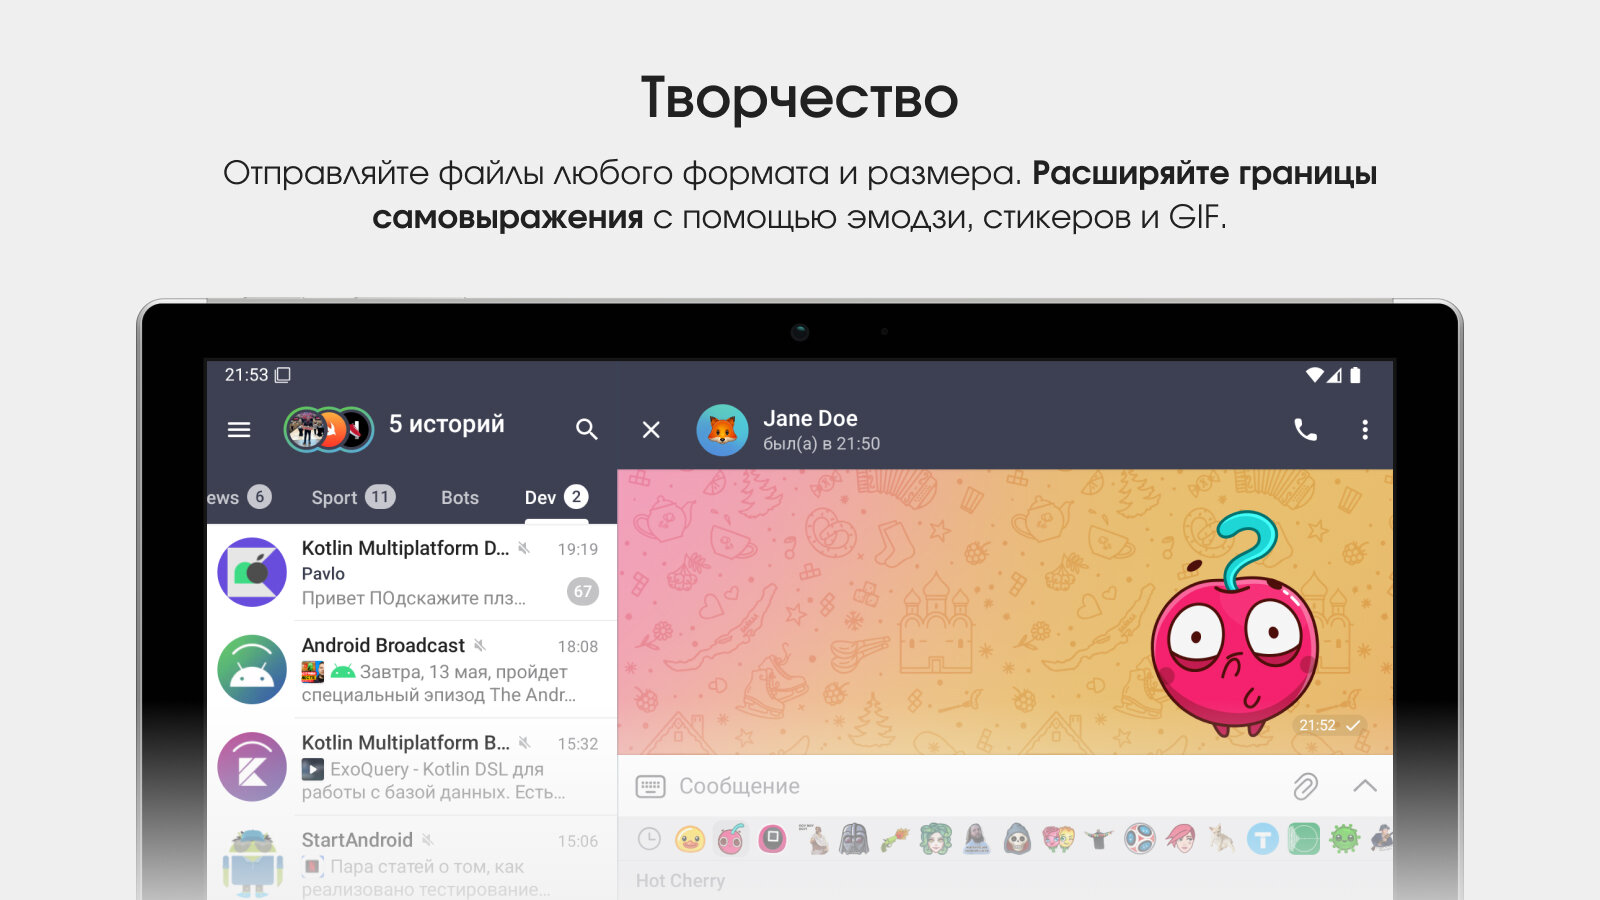Open Jane Doe's fox avatar profile
This screenshot has width=1600, height=900.
click(722, 430)
